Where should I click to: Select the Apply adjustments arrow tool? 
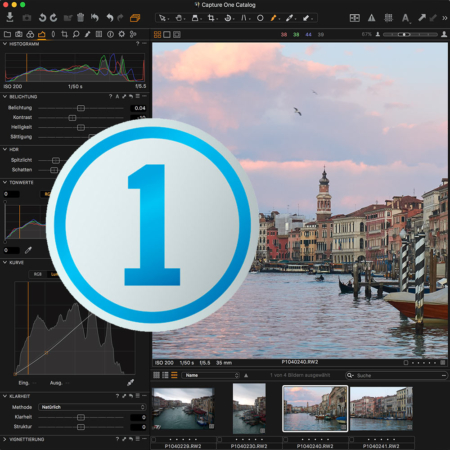pyautogui.click(x=306, y=18)
